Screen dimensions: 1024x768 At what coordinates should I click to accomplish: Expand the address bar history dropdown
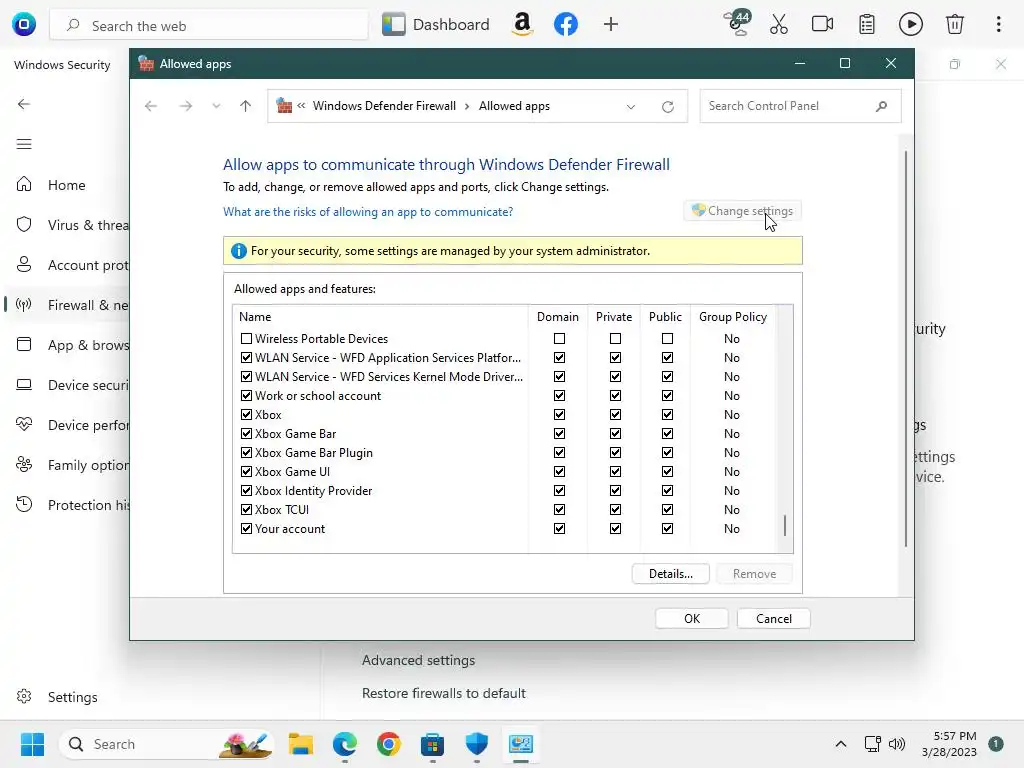coord(631,106)
